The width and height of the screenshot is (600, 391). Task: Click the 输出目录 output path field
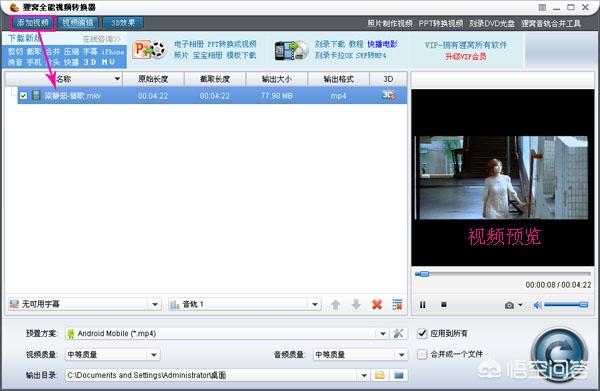pyautogui.click(x=212, y=375)
